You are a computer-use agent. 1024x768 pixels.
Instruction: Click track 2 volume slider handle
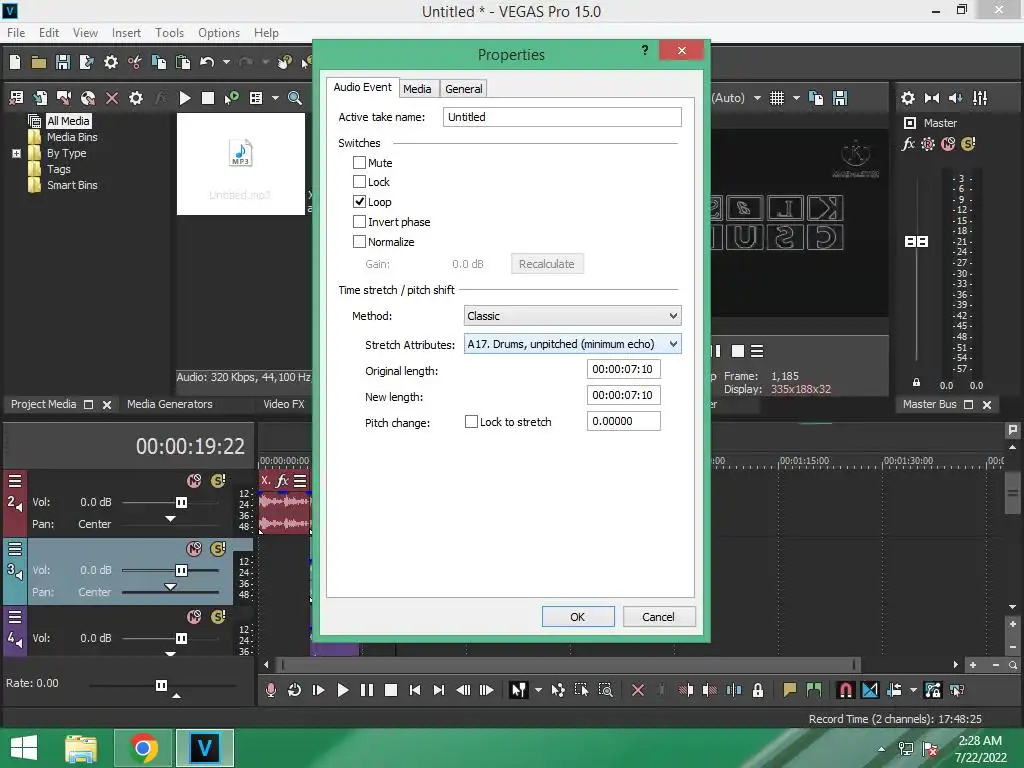(181, 502)
